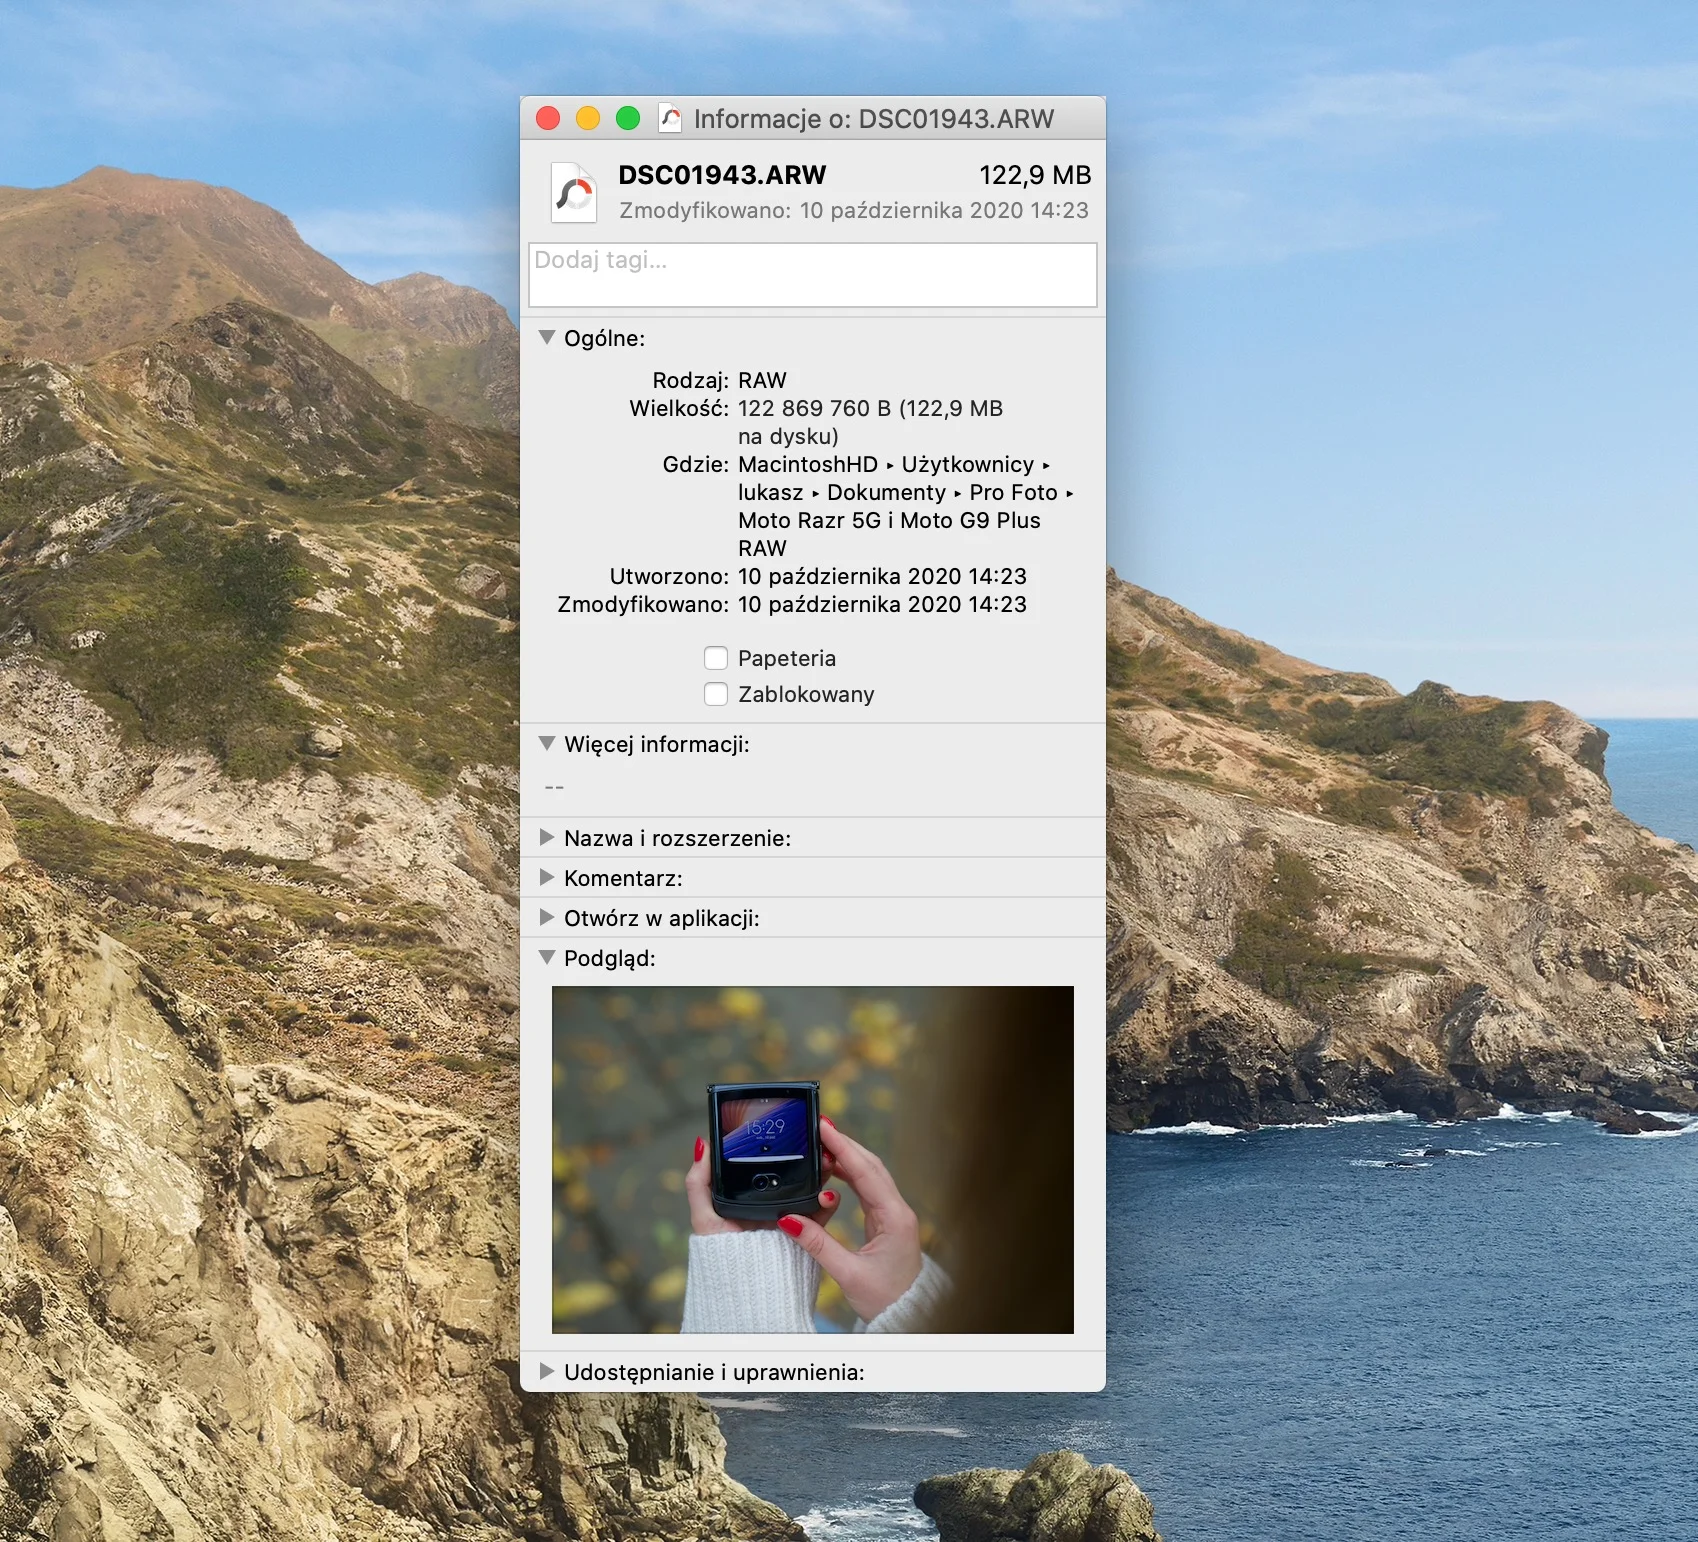The width and height of the screenshot is (1698, 1542).
Task: Click the Dodaj tagi input field
Action: click(x=813, y=275)
